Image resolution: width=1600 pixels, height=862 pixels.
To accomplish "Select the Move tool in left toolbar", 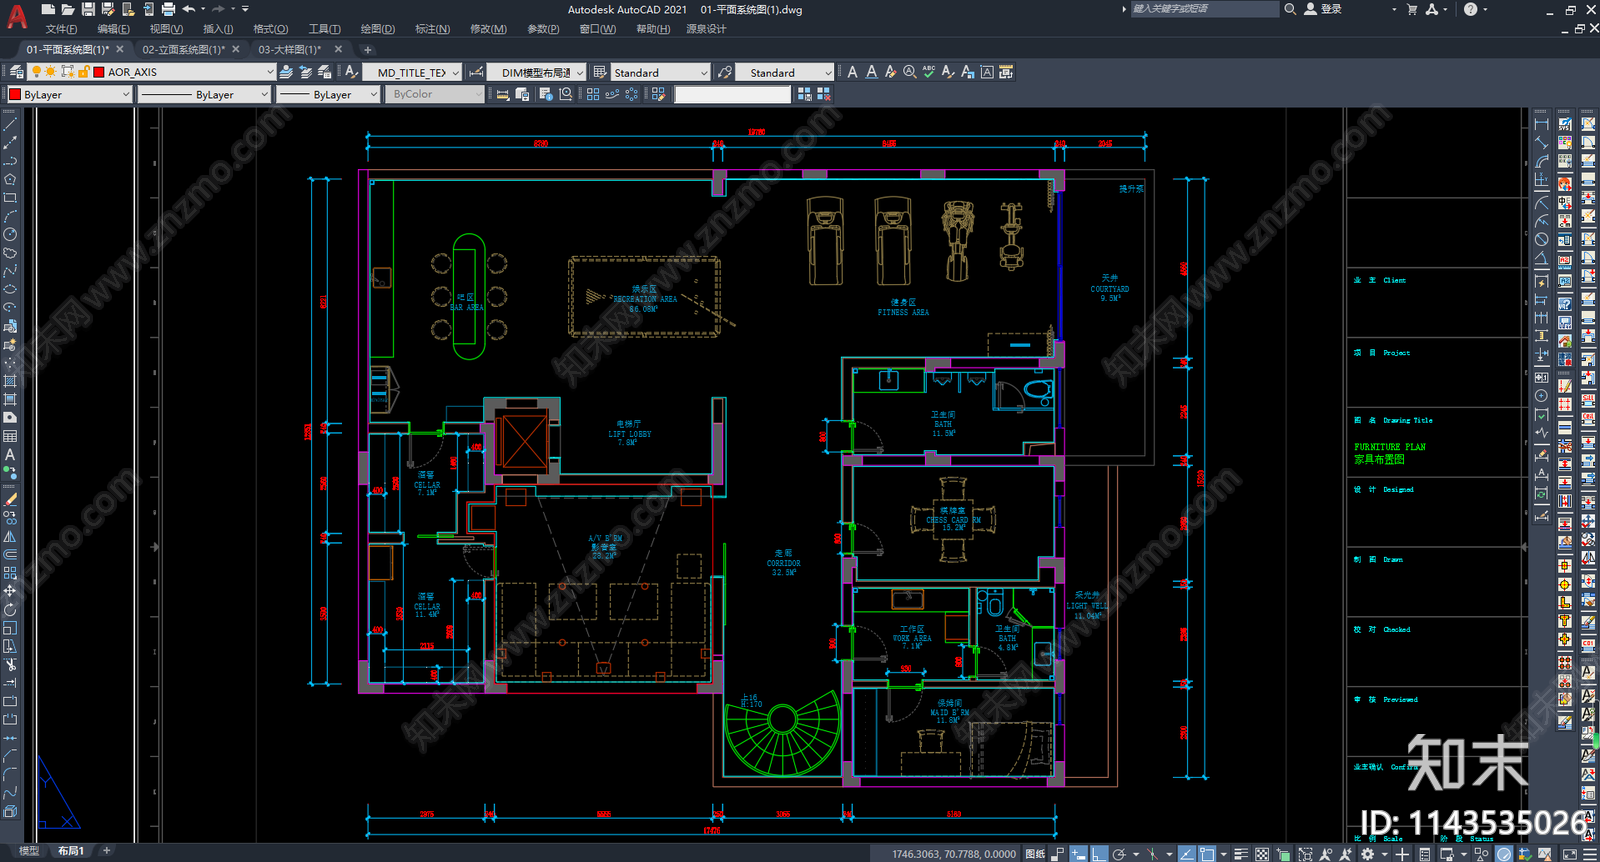I will click(10, 591).
